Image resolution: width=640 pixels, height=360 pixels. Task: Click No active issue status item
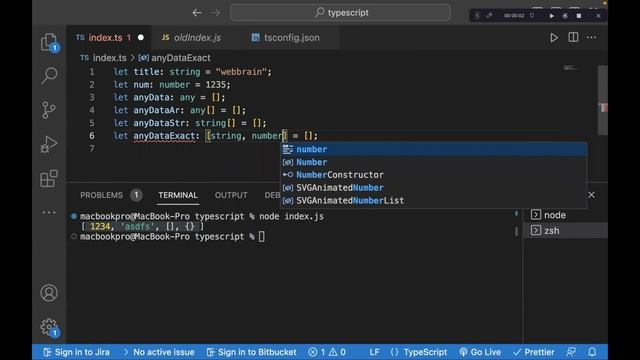[x=159, y=352]
